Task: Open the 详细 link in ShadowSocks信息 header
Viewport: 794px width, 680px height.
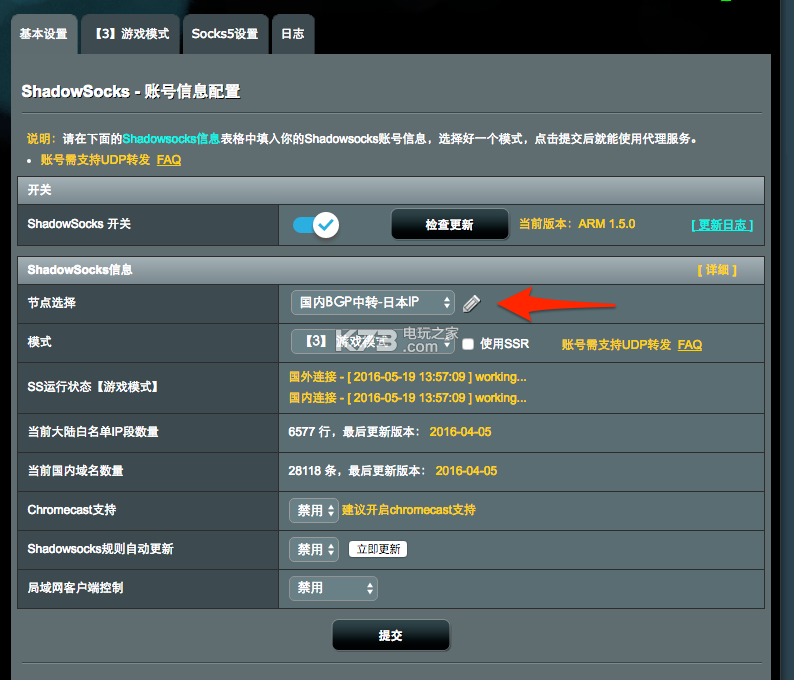Action: [x=717, y=270]
